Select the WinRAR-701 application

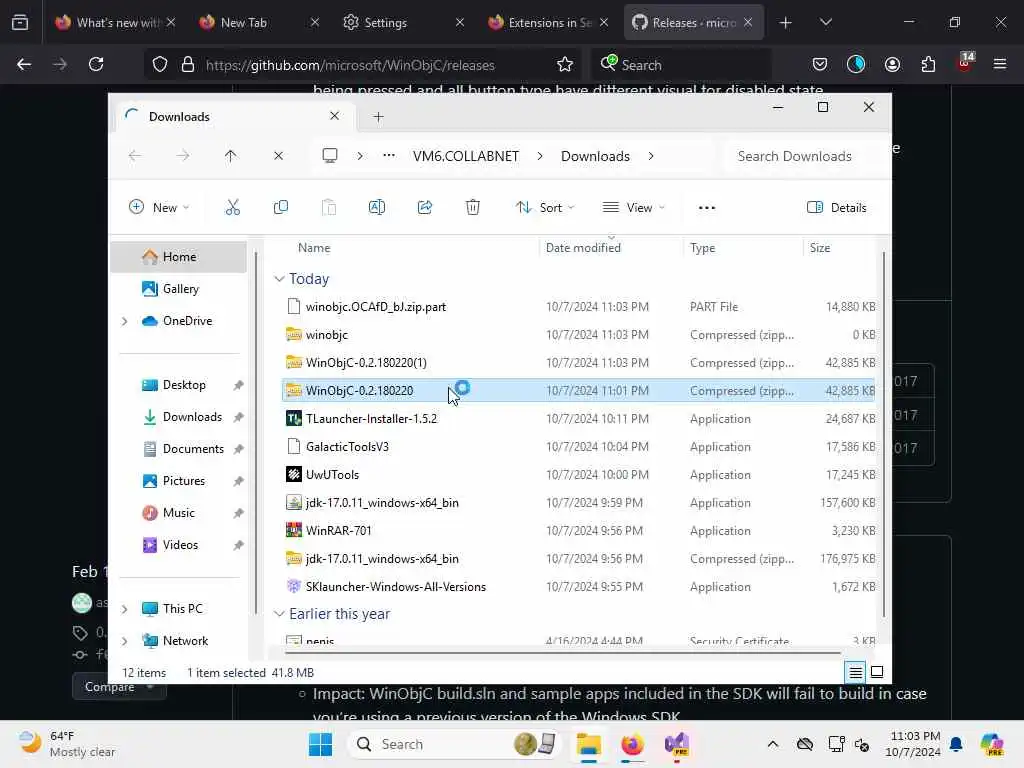tap(578, 531)
